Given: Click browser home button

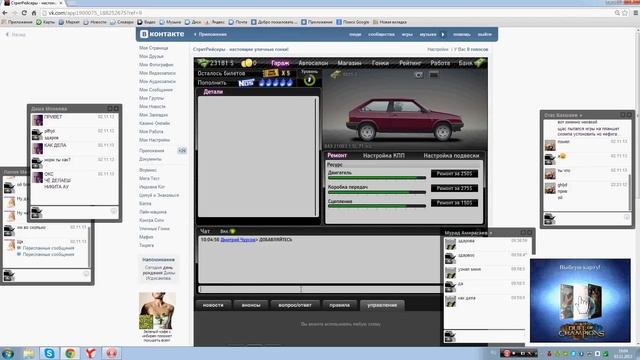Looking at the screenshot, I should [34, 13].
